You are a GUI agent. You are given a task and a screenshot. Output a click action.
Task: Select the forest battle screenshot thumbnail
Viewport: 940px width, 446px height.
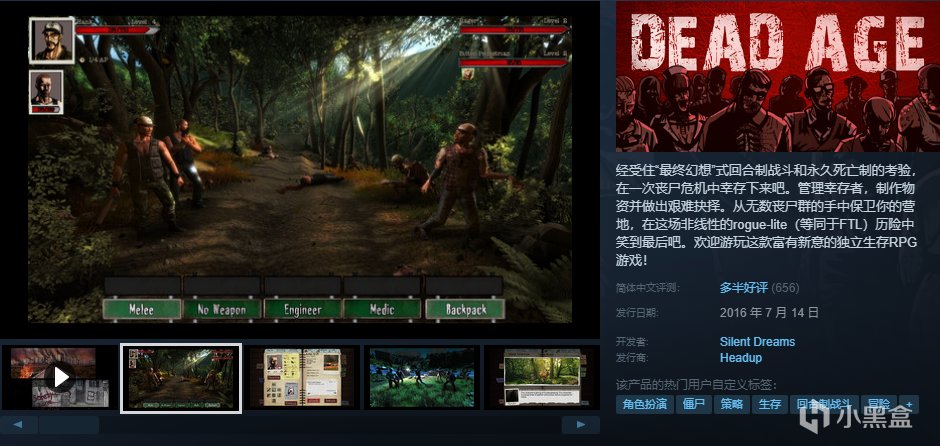click(181, 378)
